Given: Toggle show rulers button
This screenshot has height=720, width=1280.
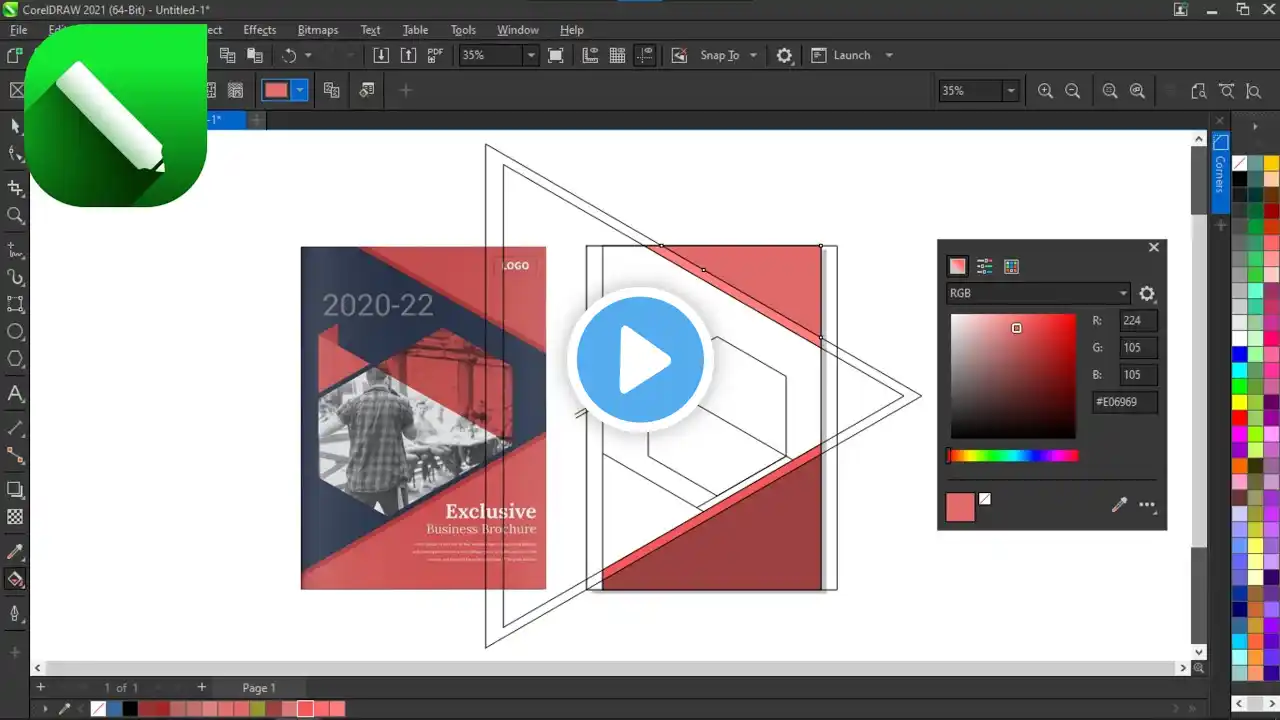Looking at the screenshot, I should [x=590, y=55].
